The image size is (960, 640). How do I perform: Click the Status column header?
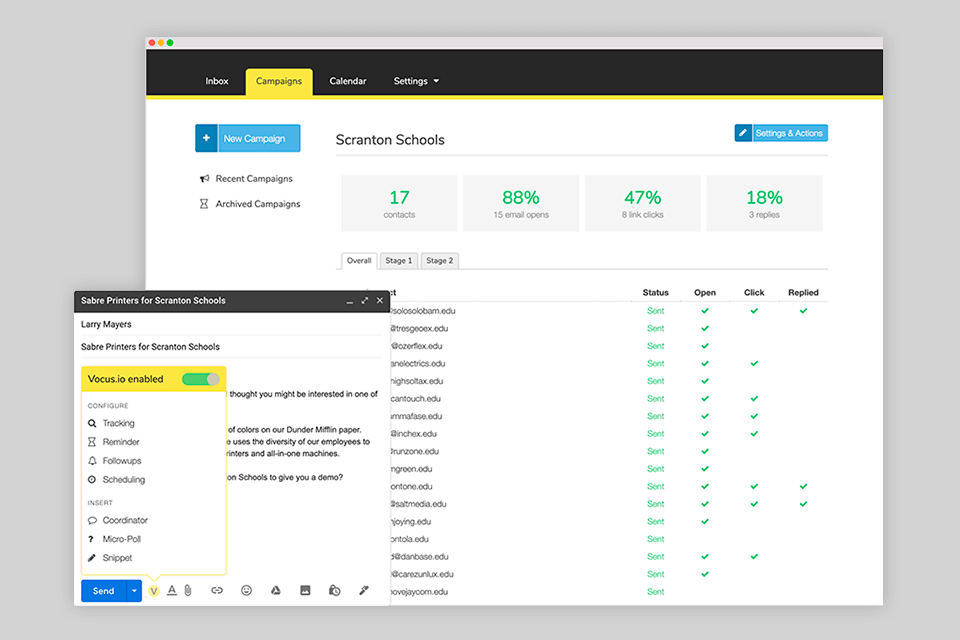(656, 293)
